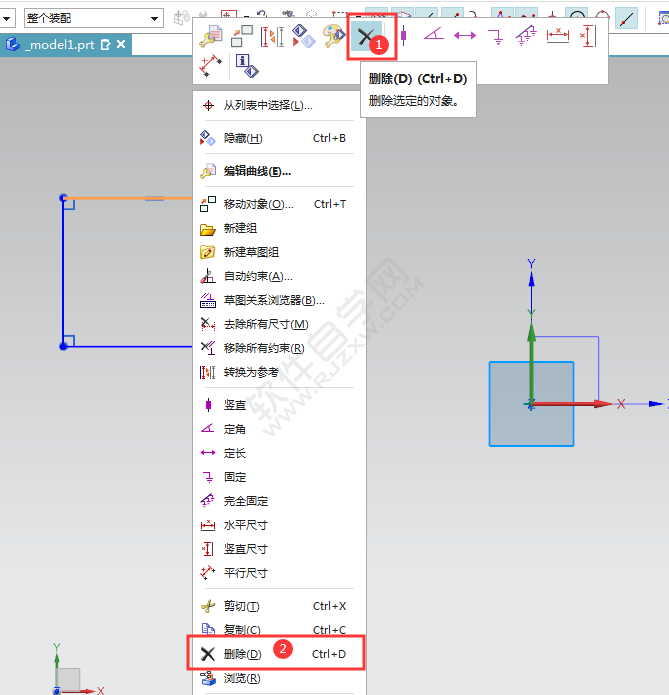669x695 pixels.
Task: Click Convert to Reference icon in popup toolbar
Action: click(x=272, y=37)
